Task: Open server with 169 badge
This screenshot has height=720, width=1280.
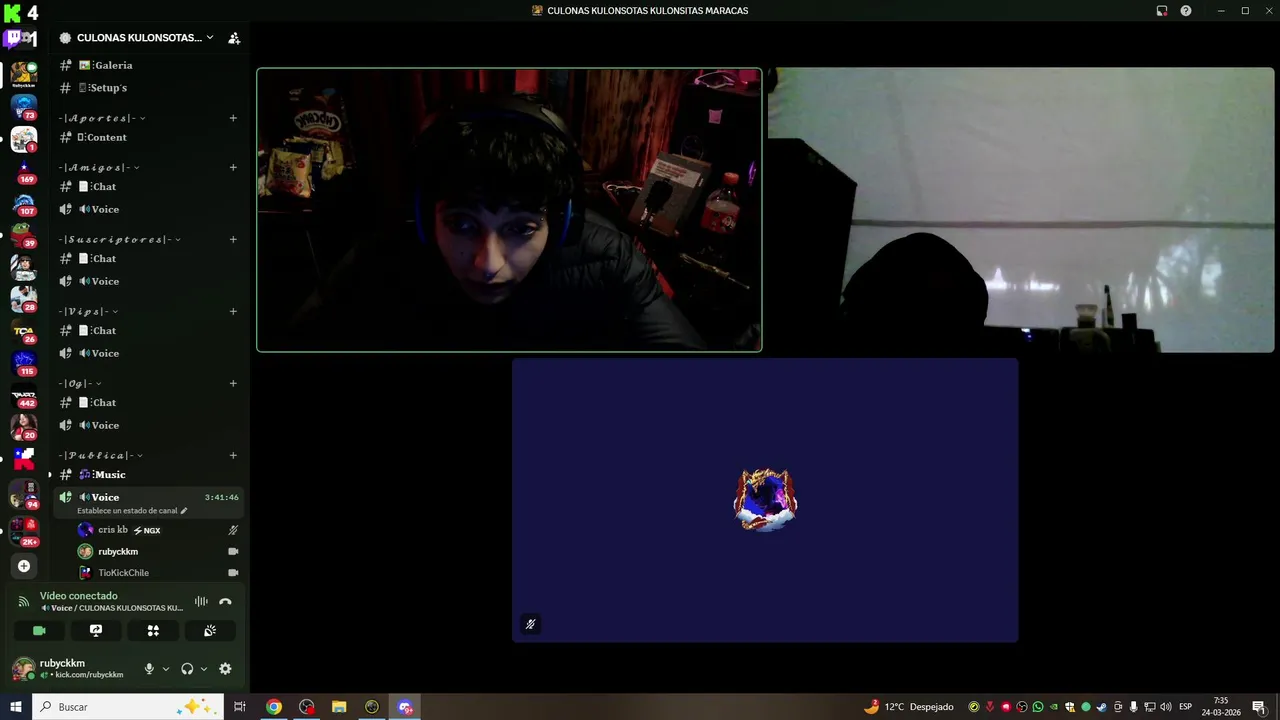Action: pyautogui.click(x=24, y=171)
